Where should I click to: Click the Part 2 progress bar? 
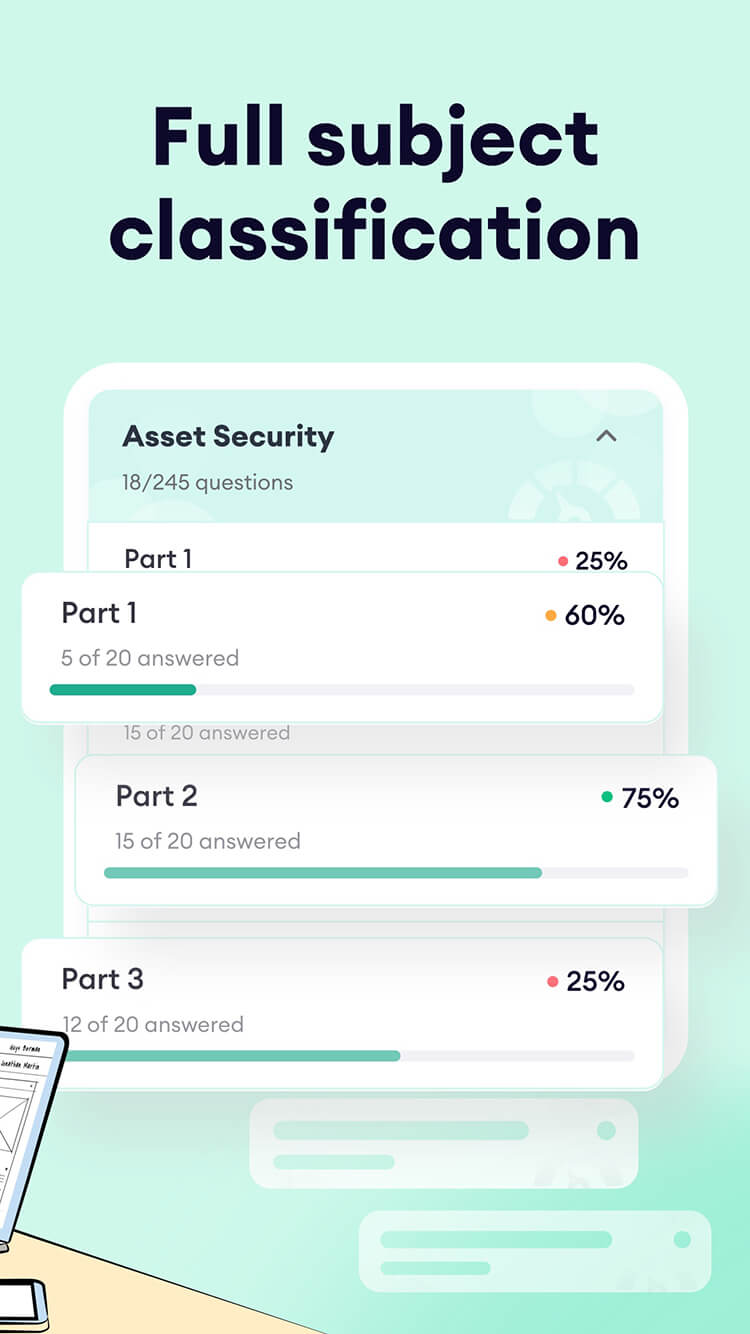click(396, 873)
